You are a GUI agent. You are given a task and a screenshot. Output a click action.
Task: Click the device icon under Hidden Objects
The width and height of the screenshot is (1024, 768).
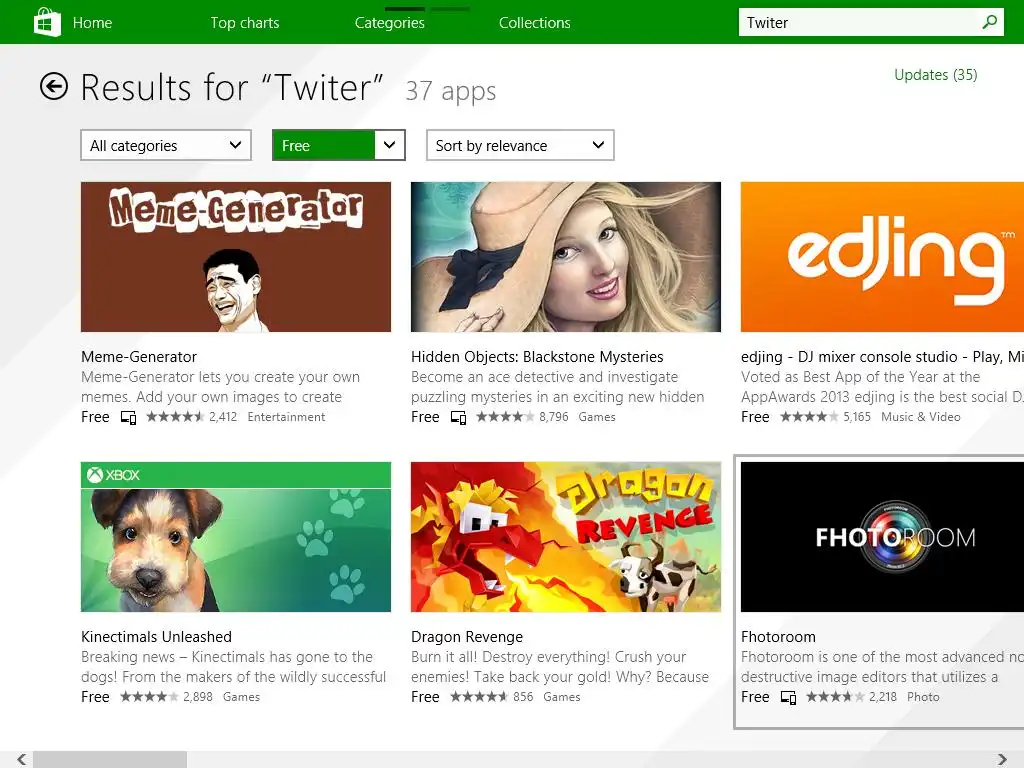(x=458, y=417)
